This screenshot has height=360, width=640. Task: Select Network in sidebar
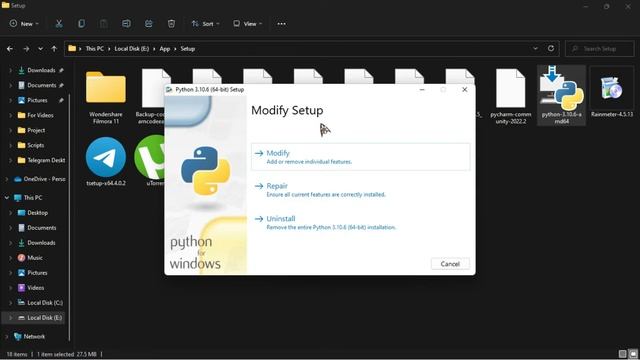35,336
